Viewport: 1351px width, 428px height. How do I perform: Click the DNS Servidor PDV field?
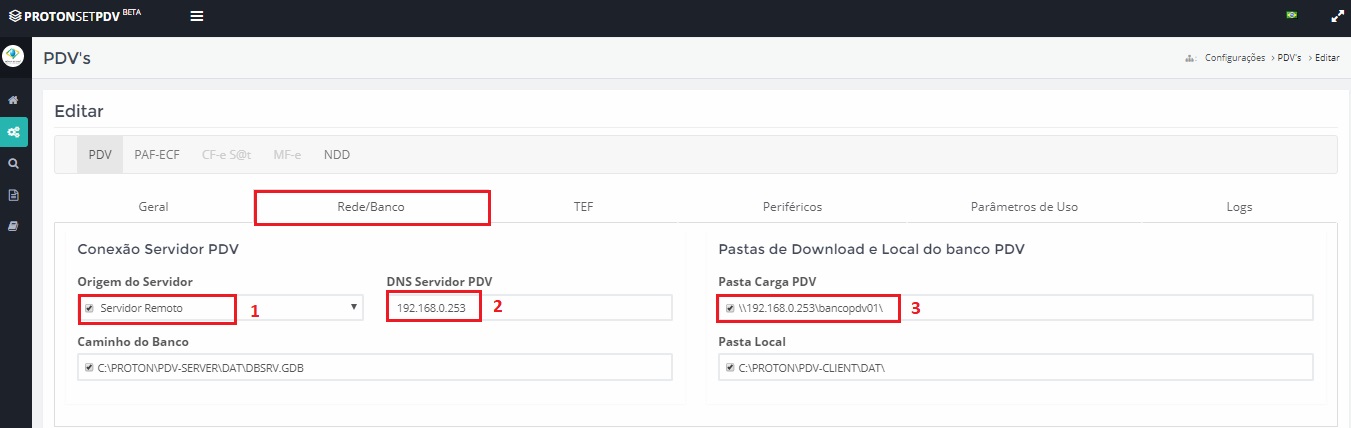(x=529, y=307)
